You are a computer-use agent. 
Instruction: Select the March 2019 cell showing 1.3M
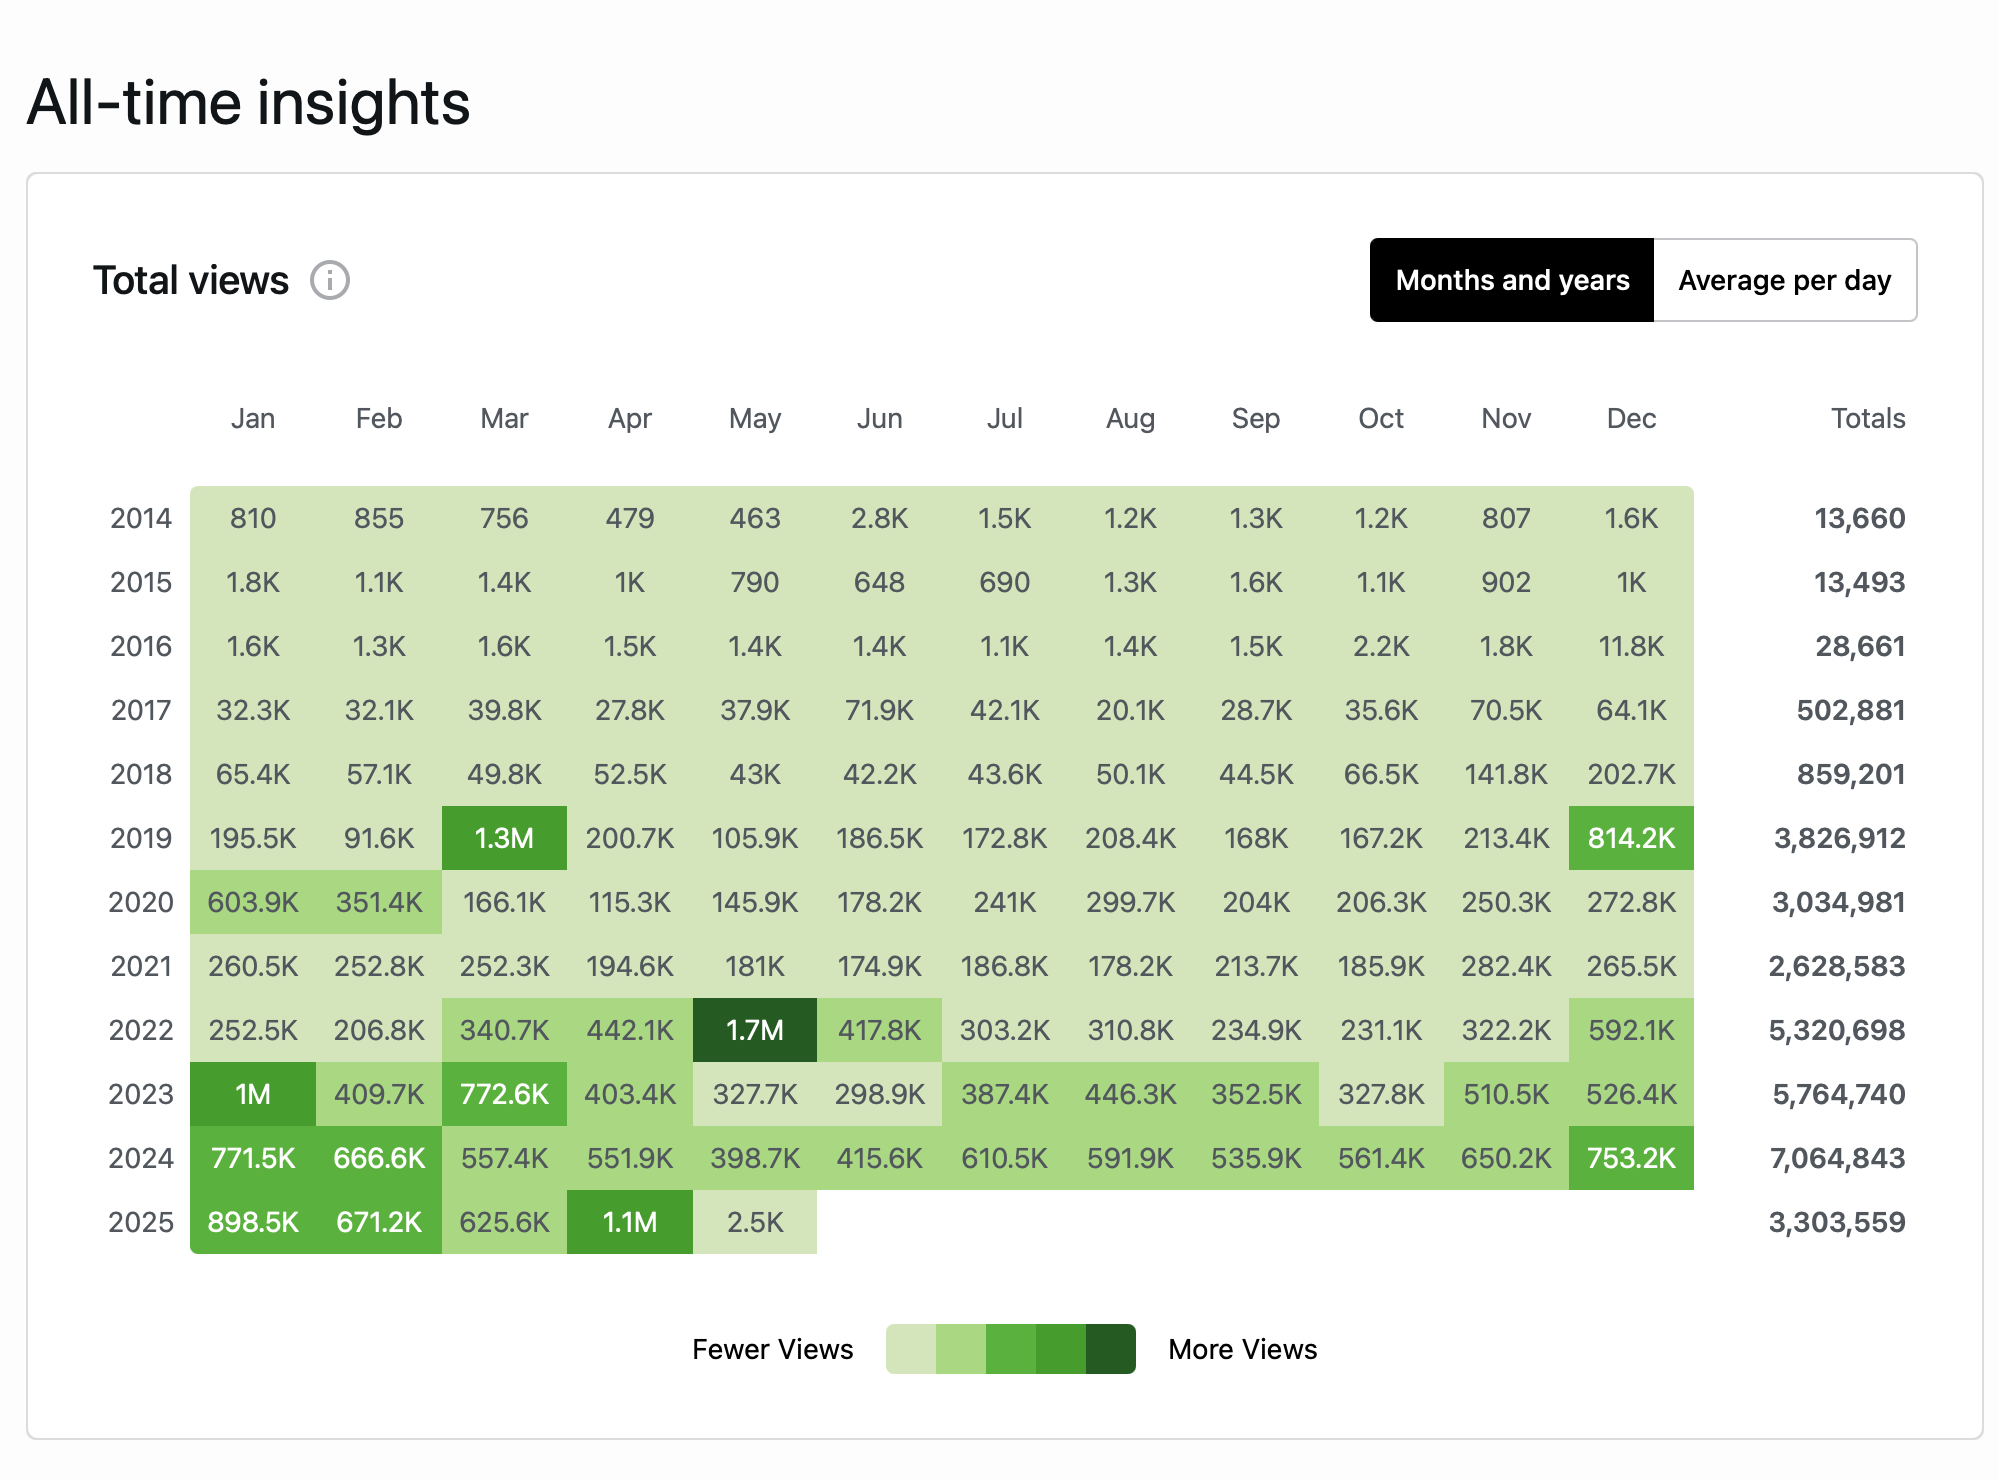(x=504, y=838)
